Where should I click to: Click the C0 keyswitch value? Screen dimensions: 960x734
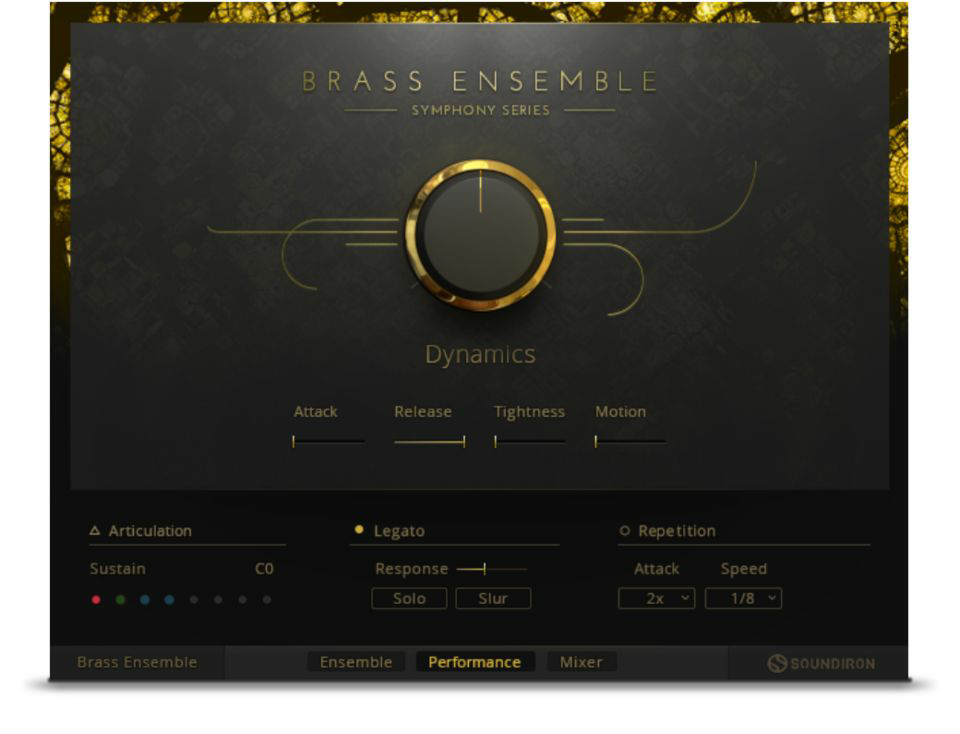click(x=264, y=569)
